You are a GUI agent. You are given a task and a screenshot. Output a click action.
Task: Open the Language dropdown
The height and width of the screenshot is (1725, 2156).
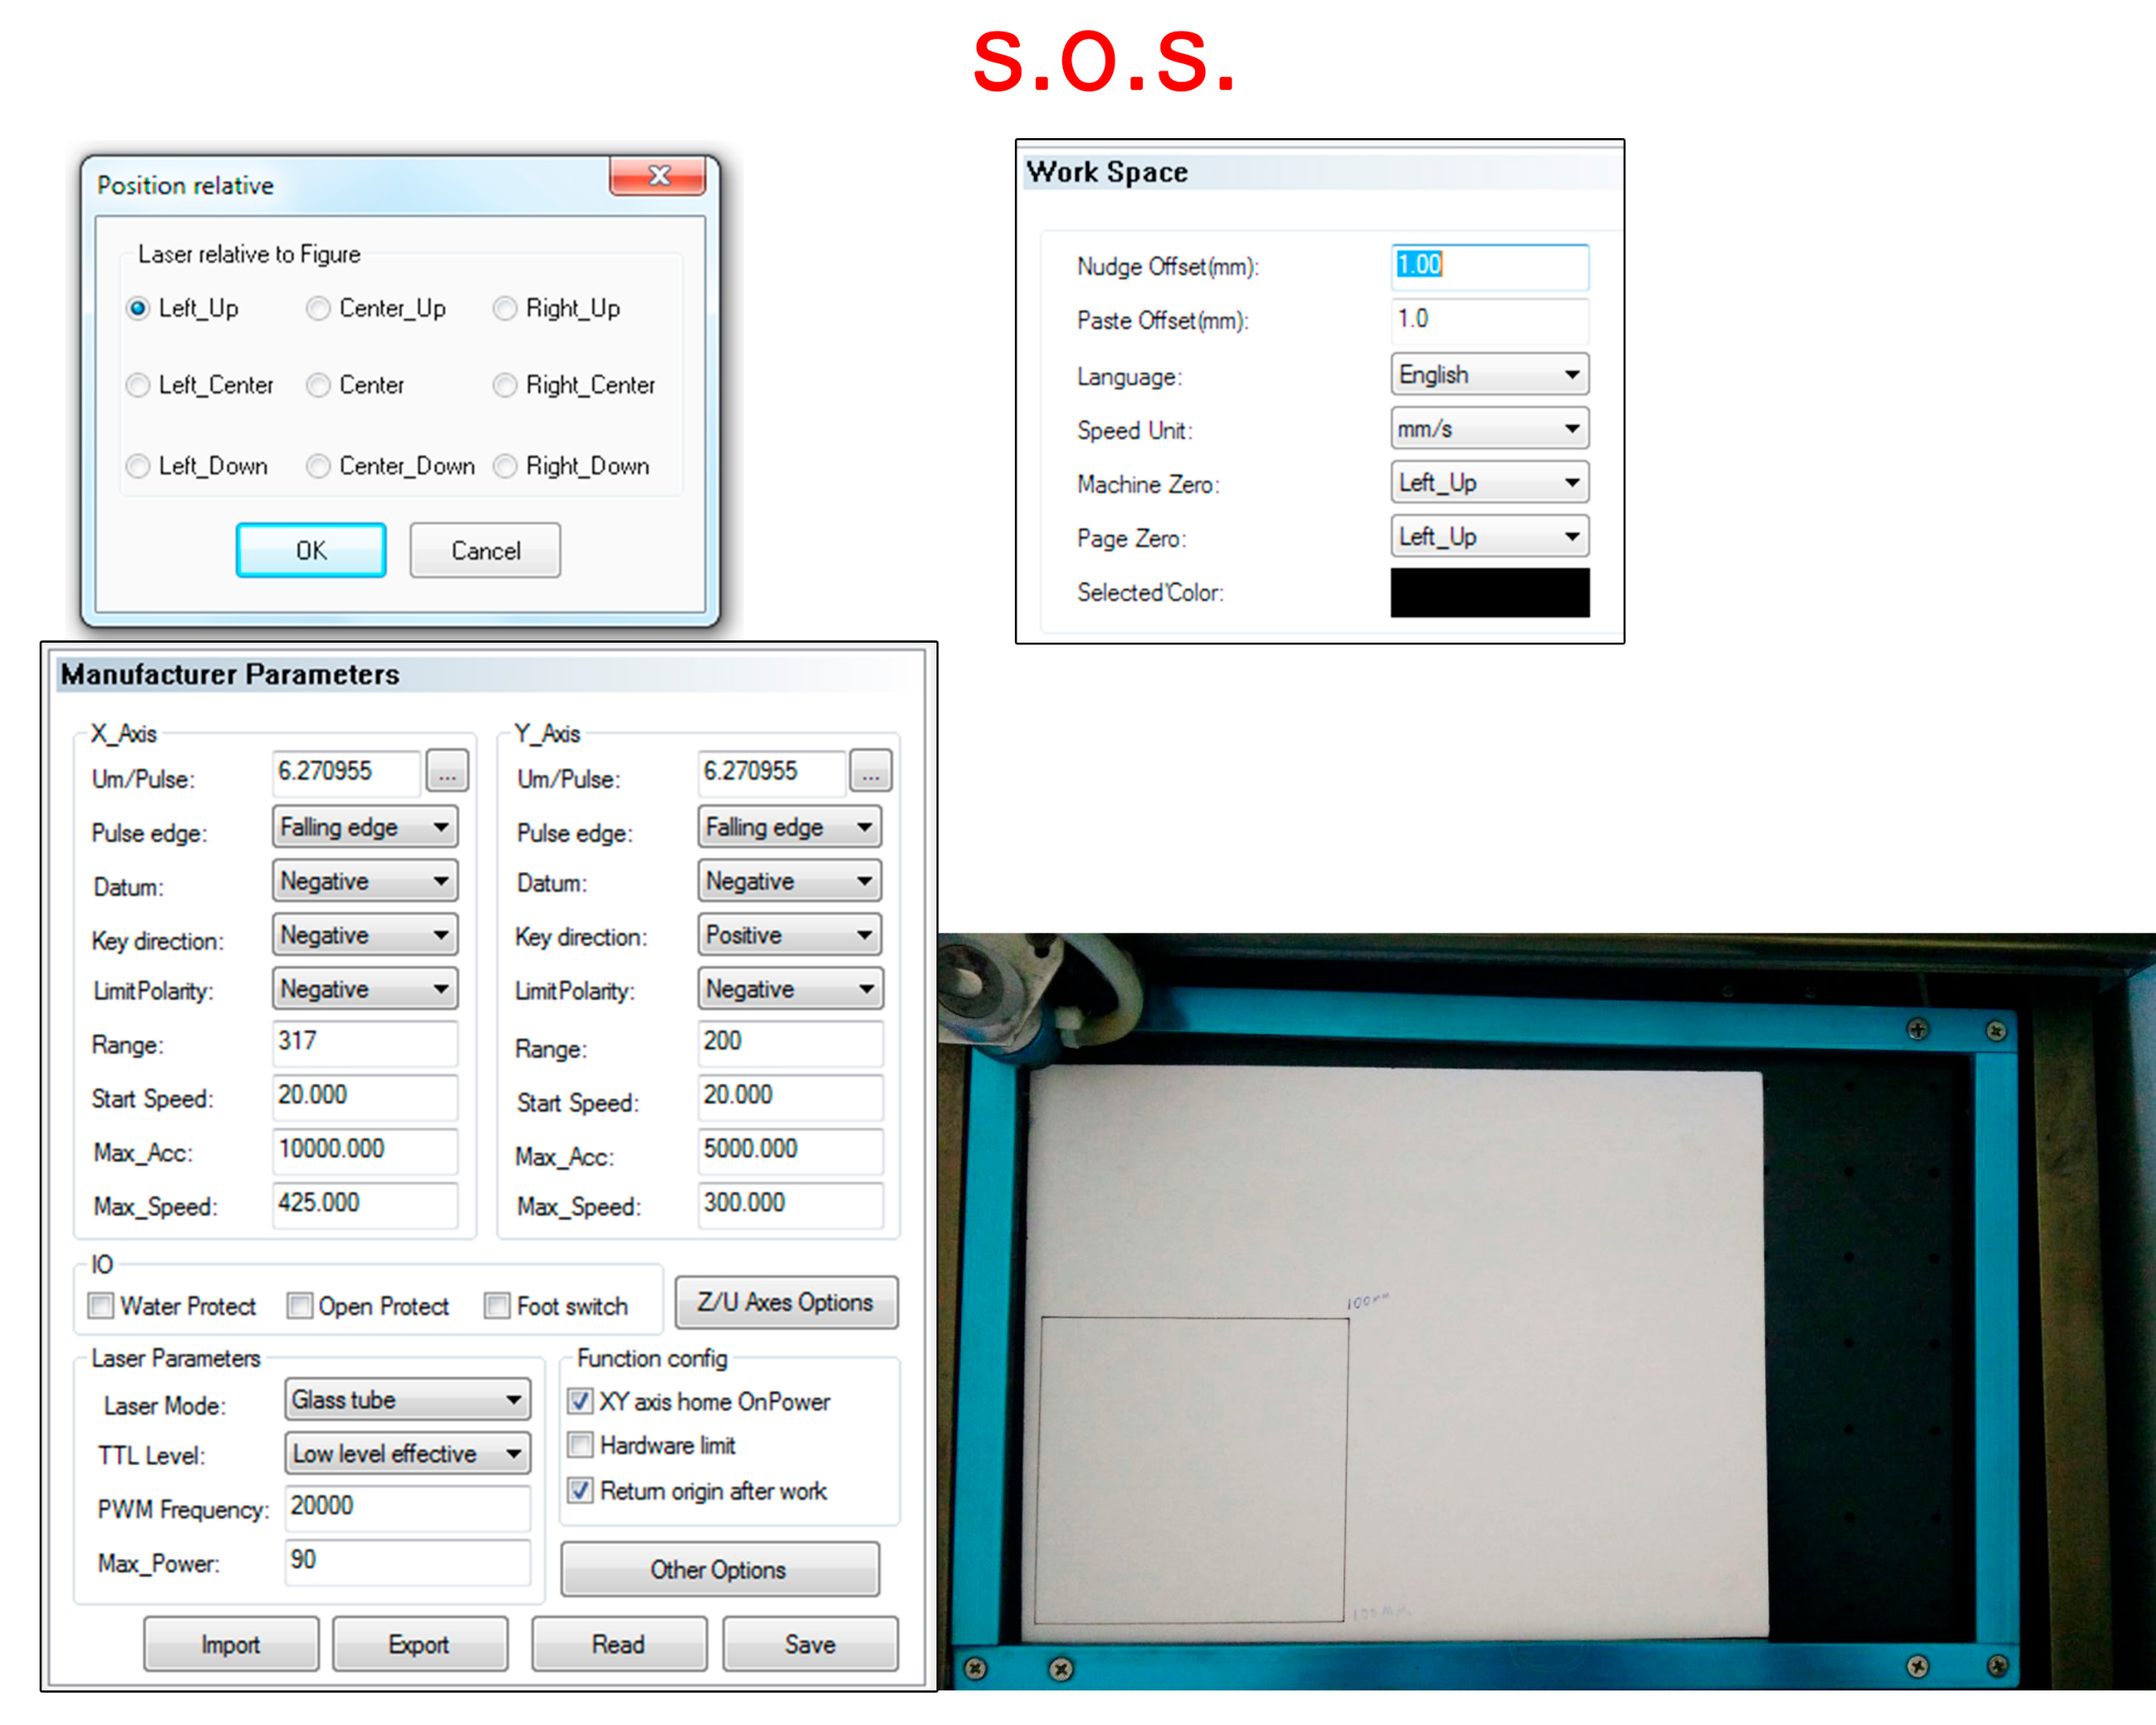coord(1488,375)
